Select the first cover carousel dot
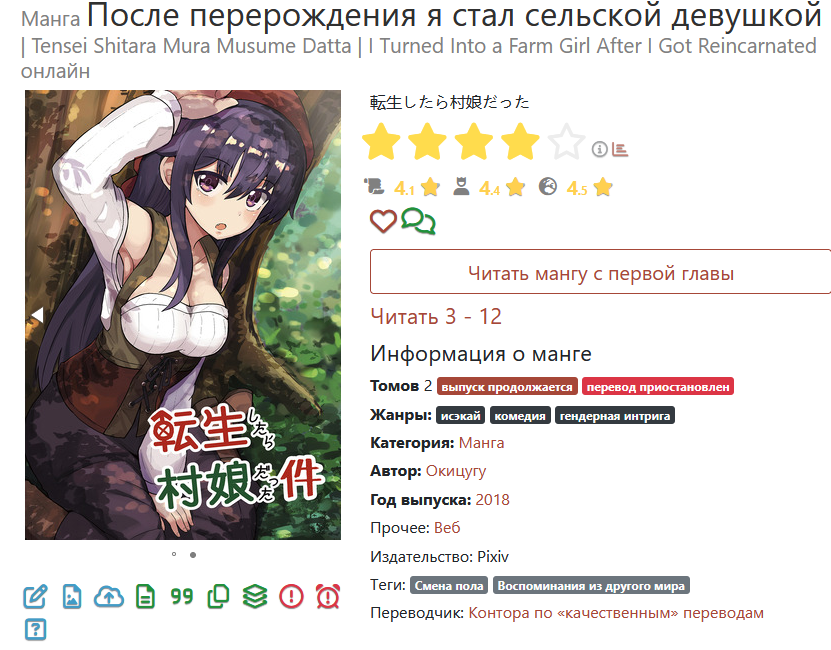Screen dimensions: 831x650 click(x=174, y=555)
